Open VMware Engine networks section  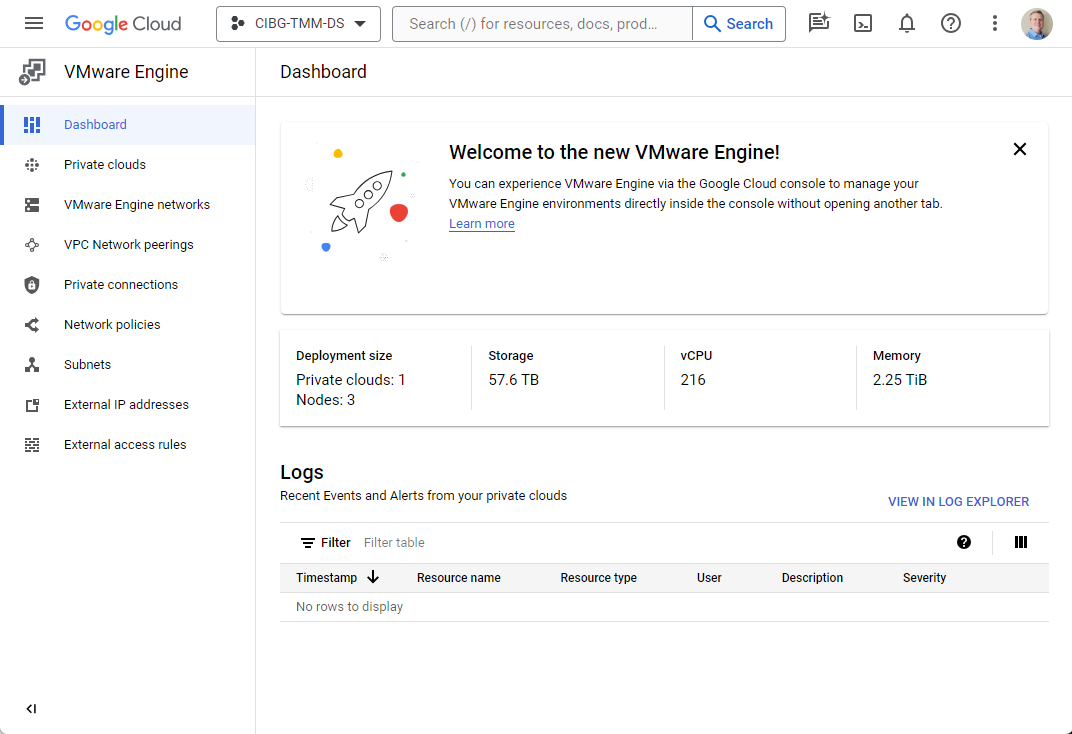pyautogui.click(x=137, y=205)
